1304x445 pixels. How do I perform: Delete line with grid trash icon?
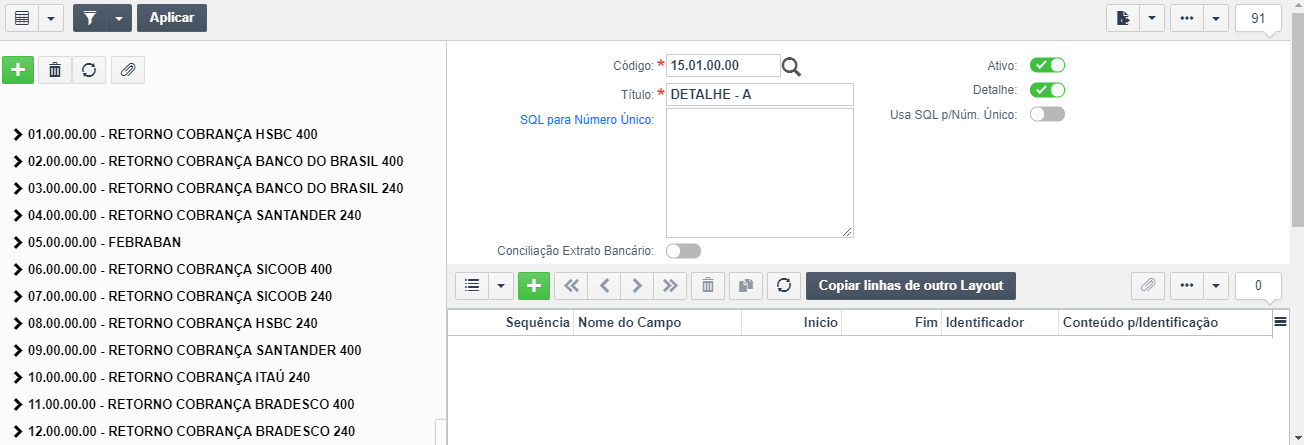coord(708,285)
